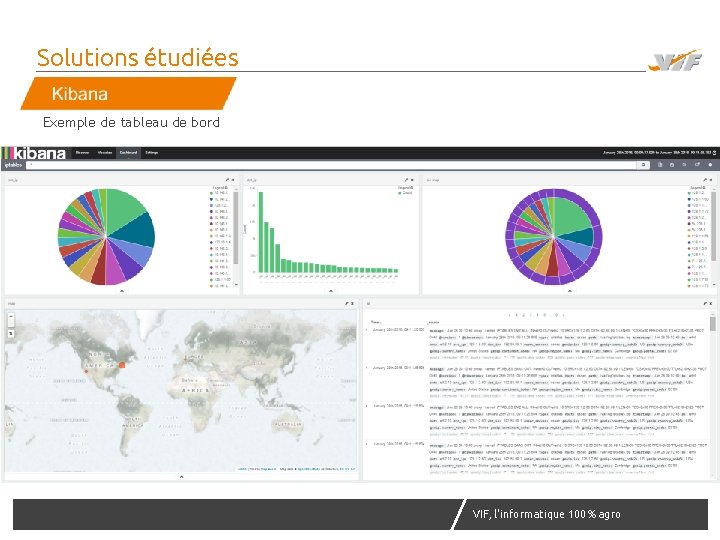
Task: Click first green legend swatch of left pie
Action: pyautogui.click(x=211, y=193)
